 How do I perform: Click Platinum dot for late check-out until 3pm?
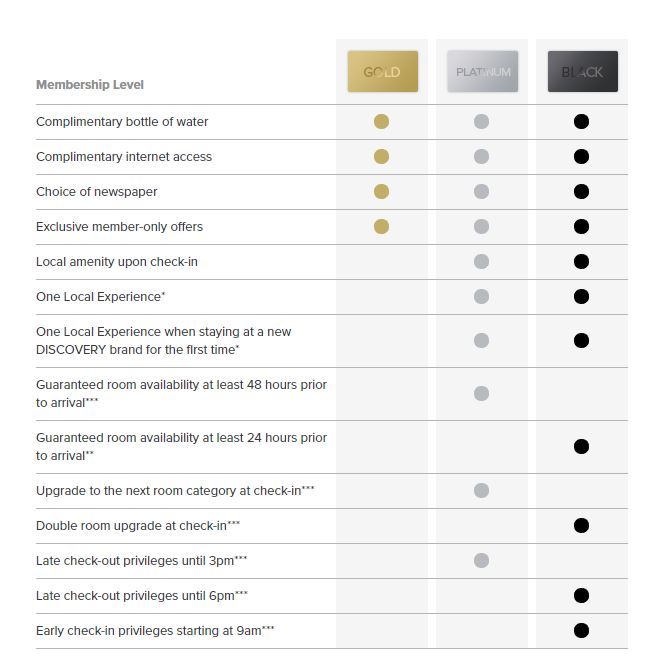(x=481, y=561)
